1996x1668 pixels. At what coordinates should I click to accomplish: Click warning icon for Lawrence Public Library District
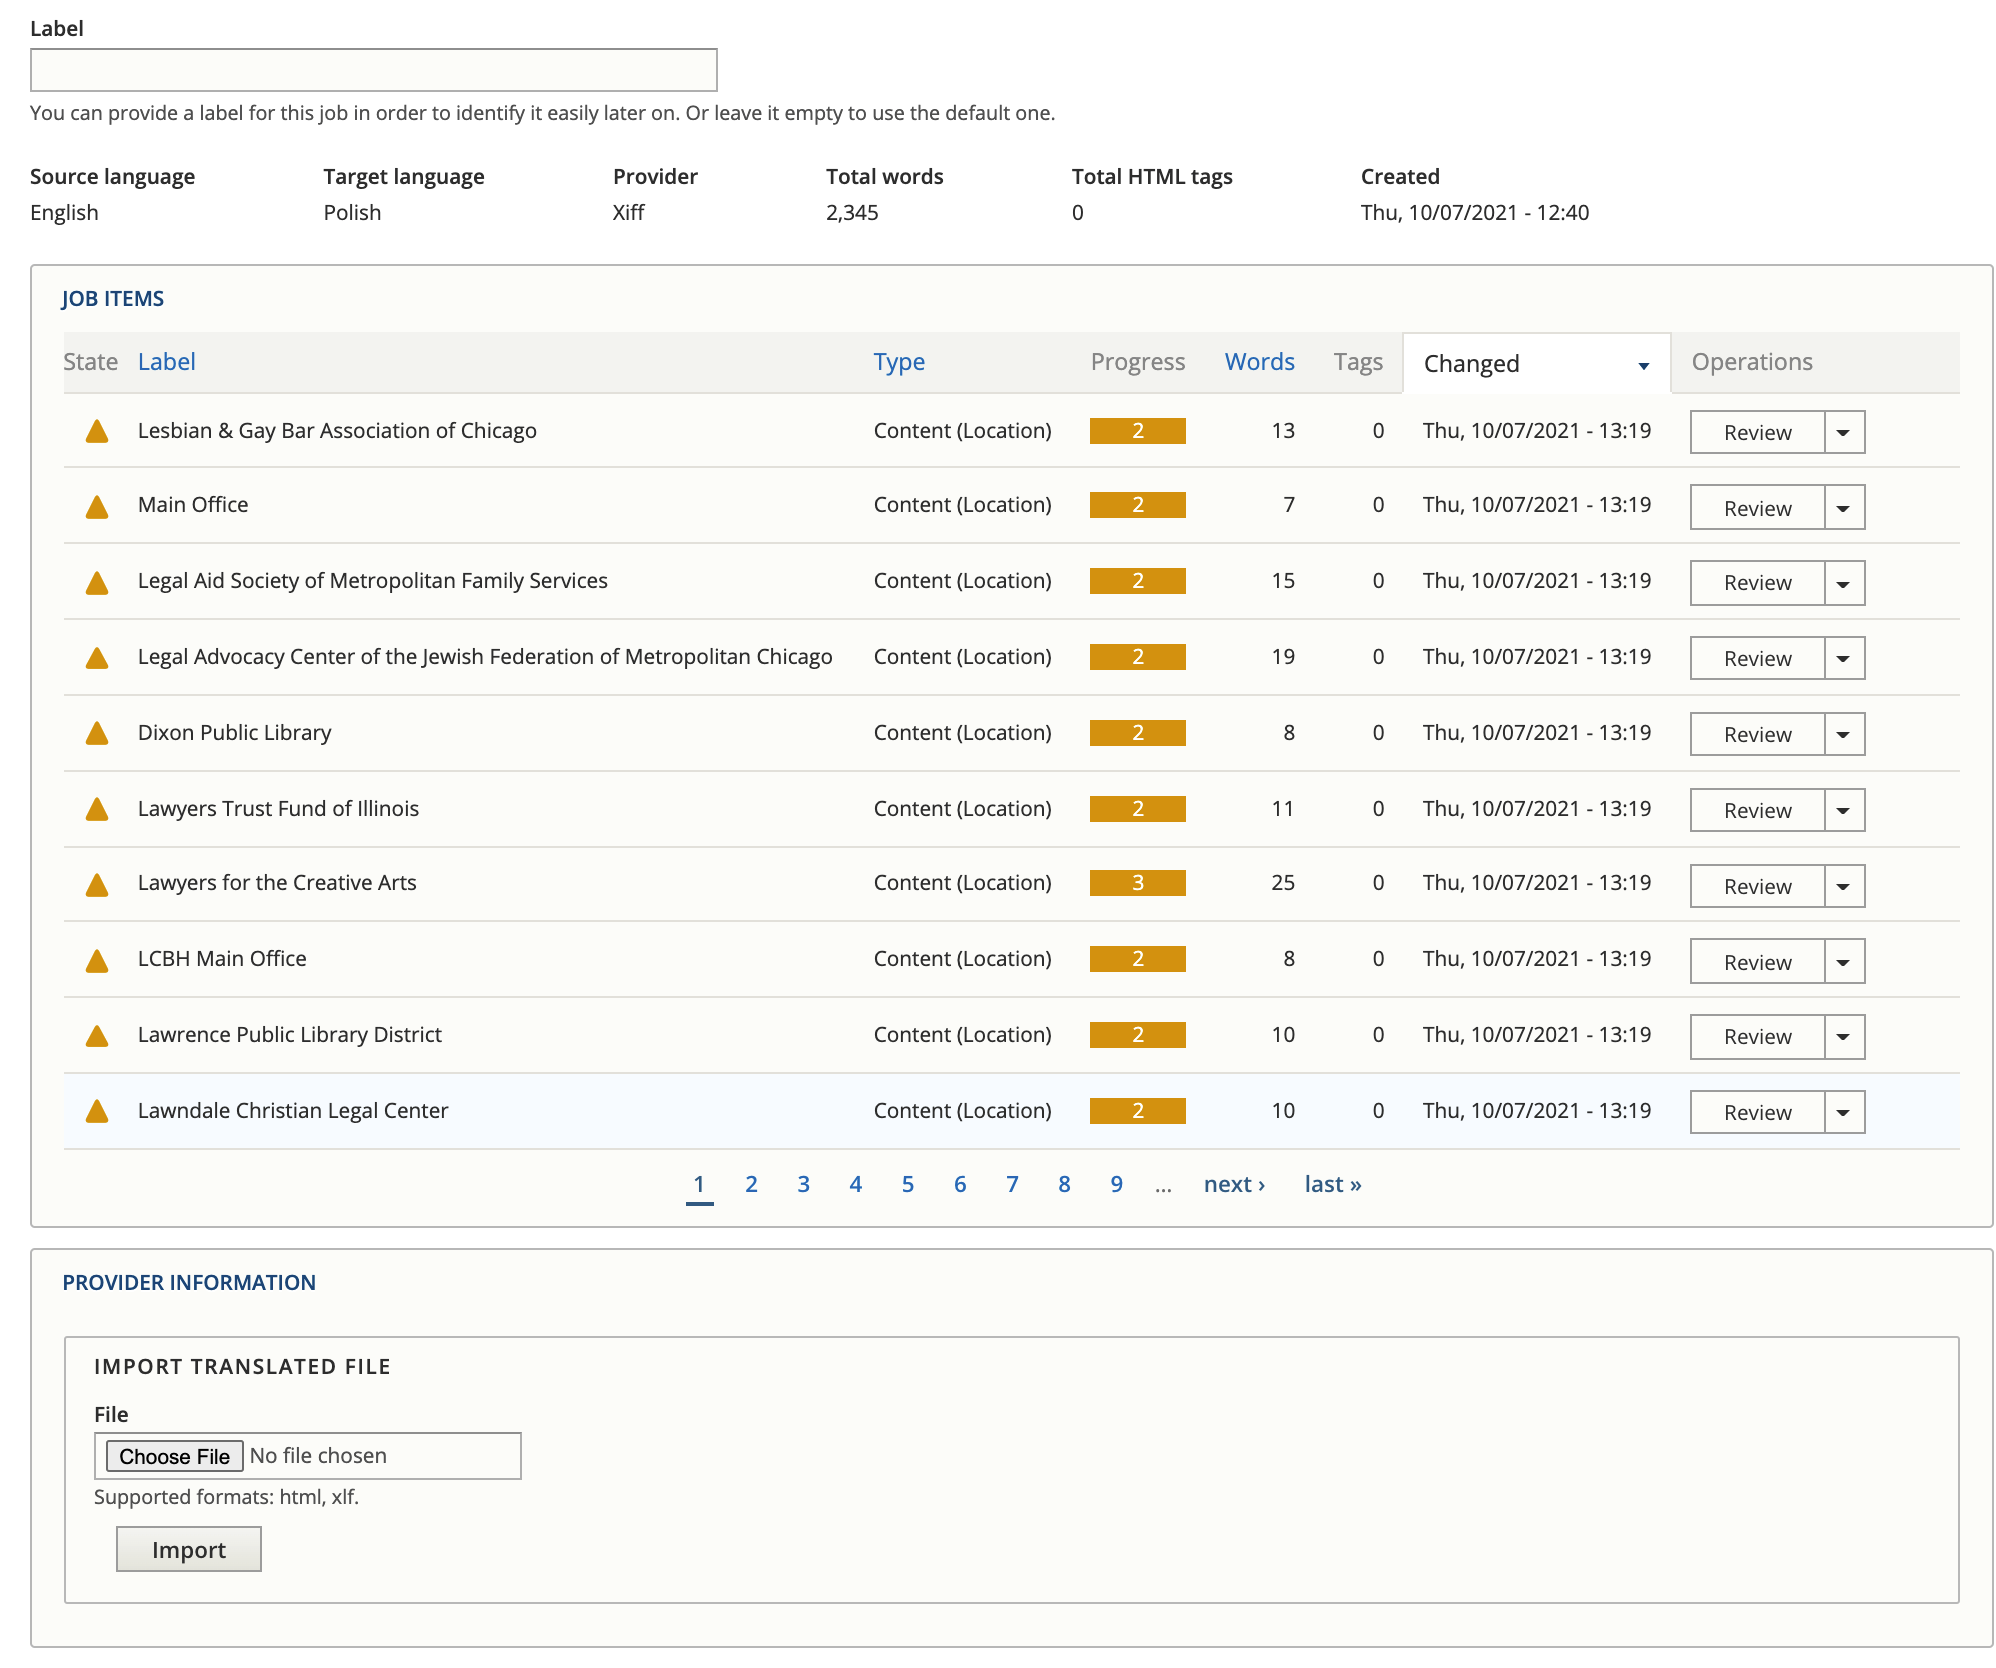click(x=97, y=1036)
